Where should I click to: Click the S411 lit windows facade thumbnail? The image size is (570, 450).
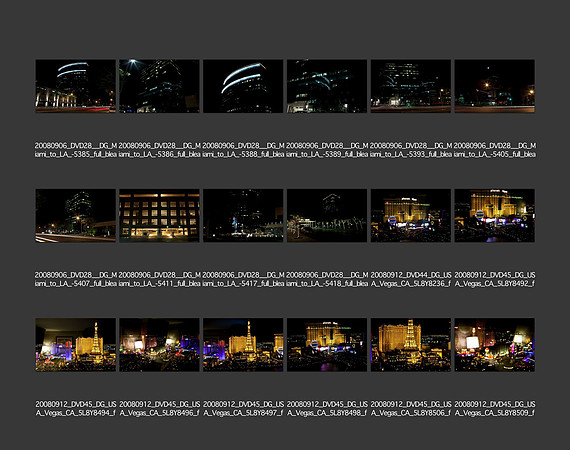tap(159, 216)
